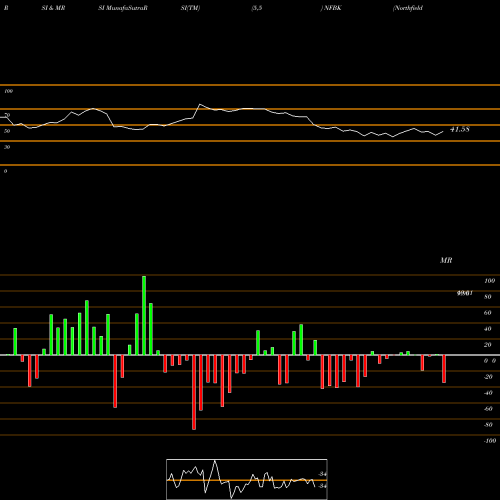Click the MR axis label -80
500x500 pixels.
[x=488, y=425]
